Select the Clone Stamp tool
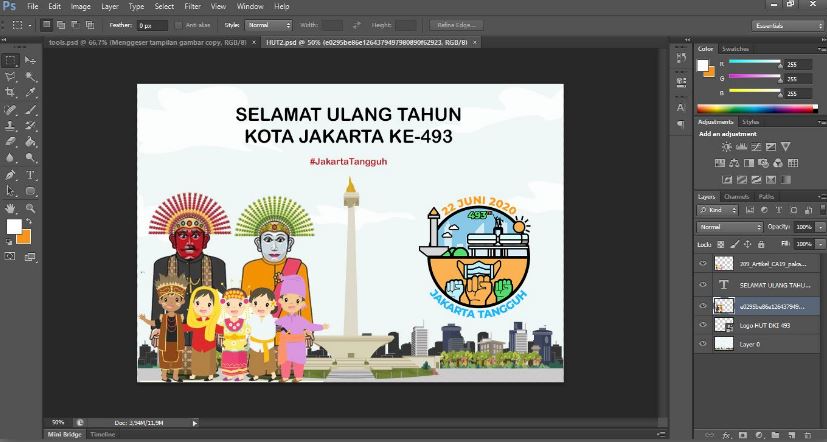827x442 pixels. 11,126
